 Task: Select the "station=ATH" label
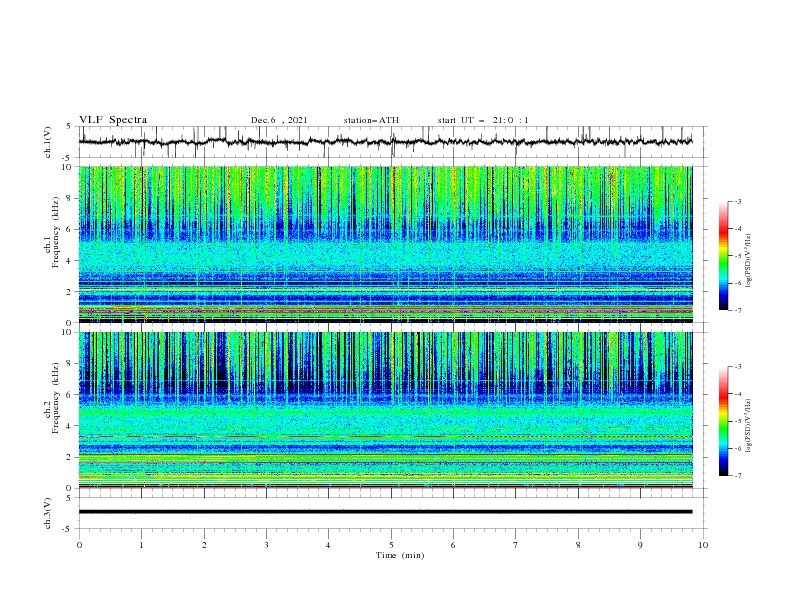coord(371,120)
